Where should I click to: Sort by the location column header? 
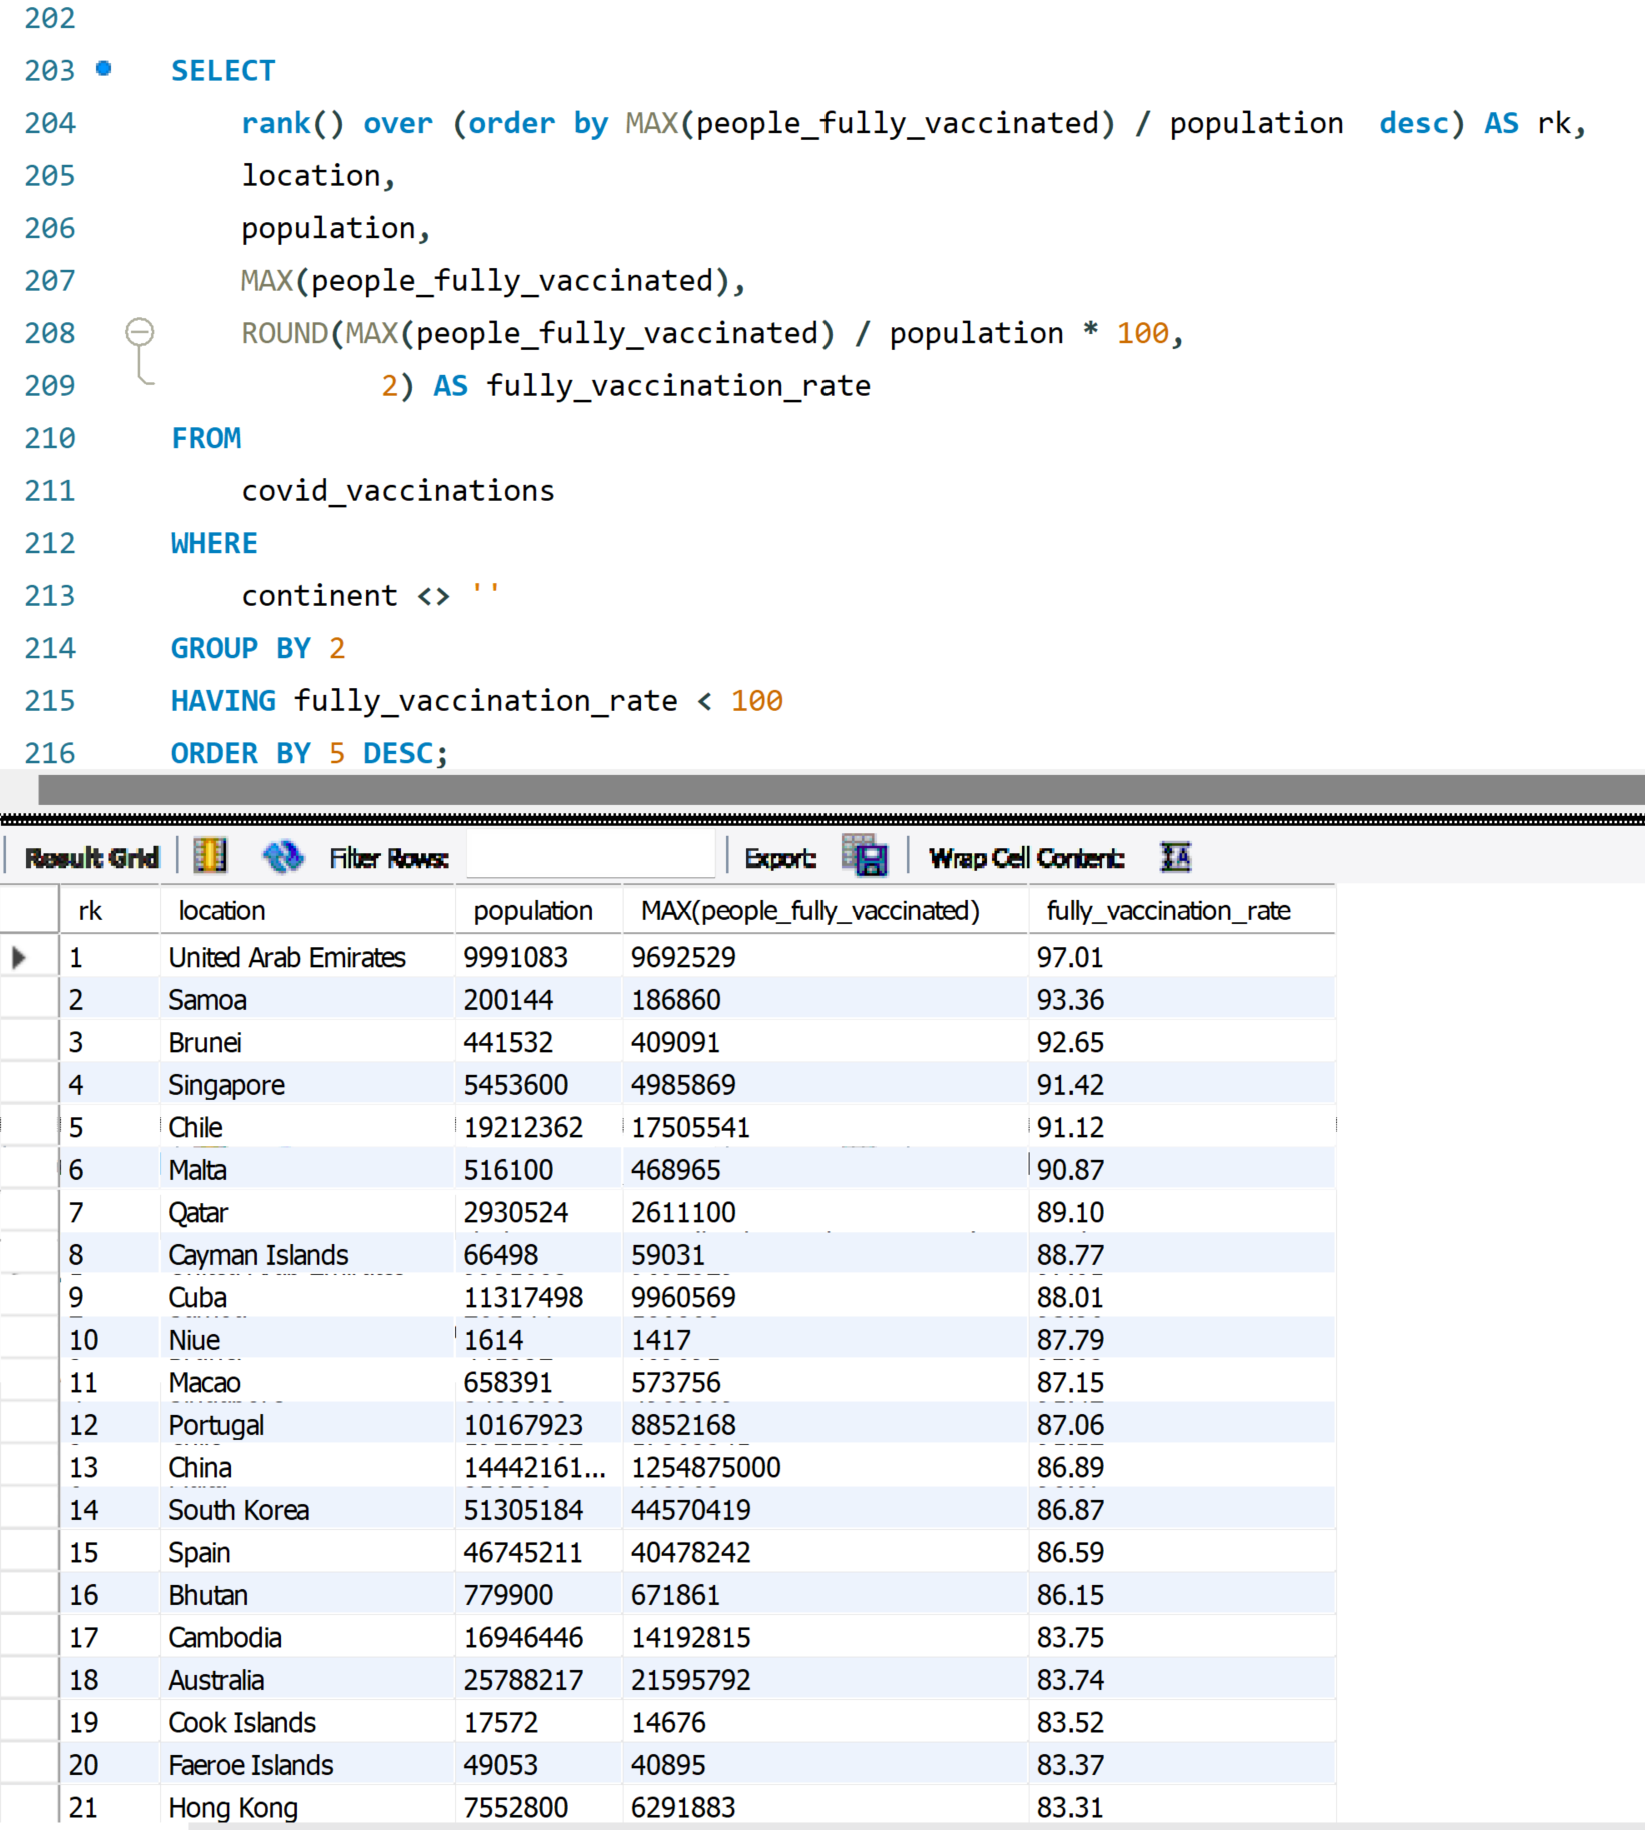pyautogui.click(x=222, y=910)
